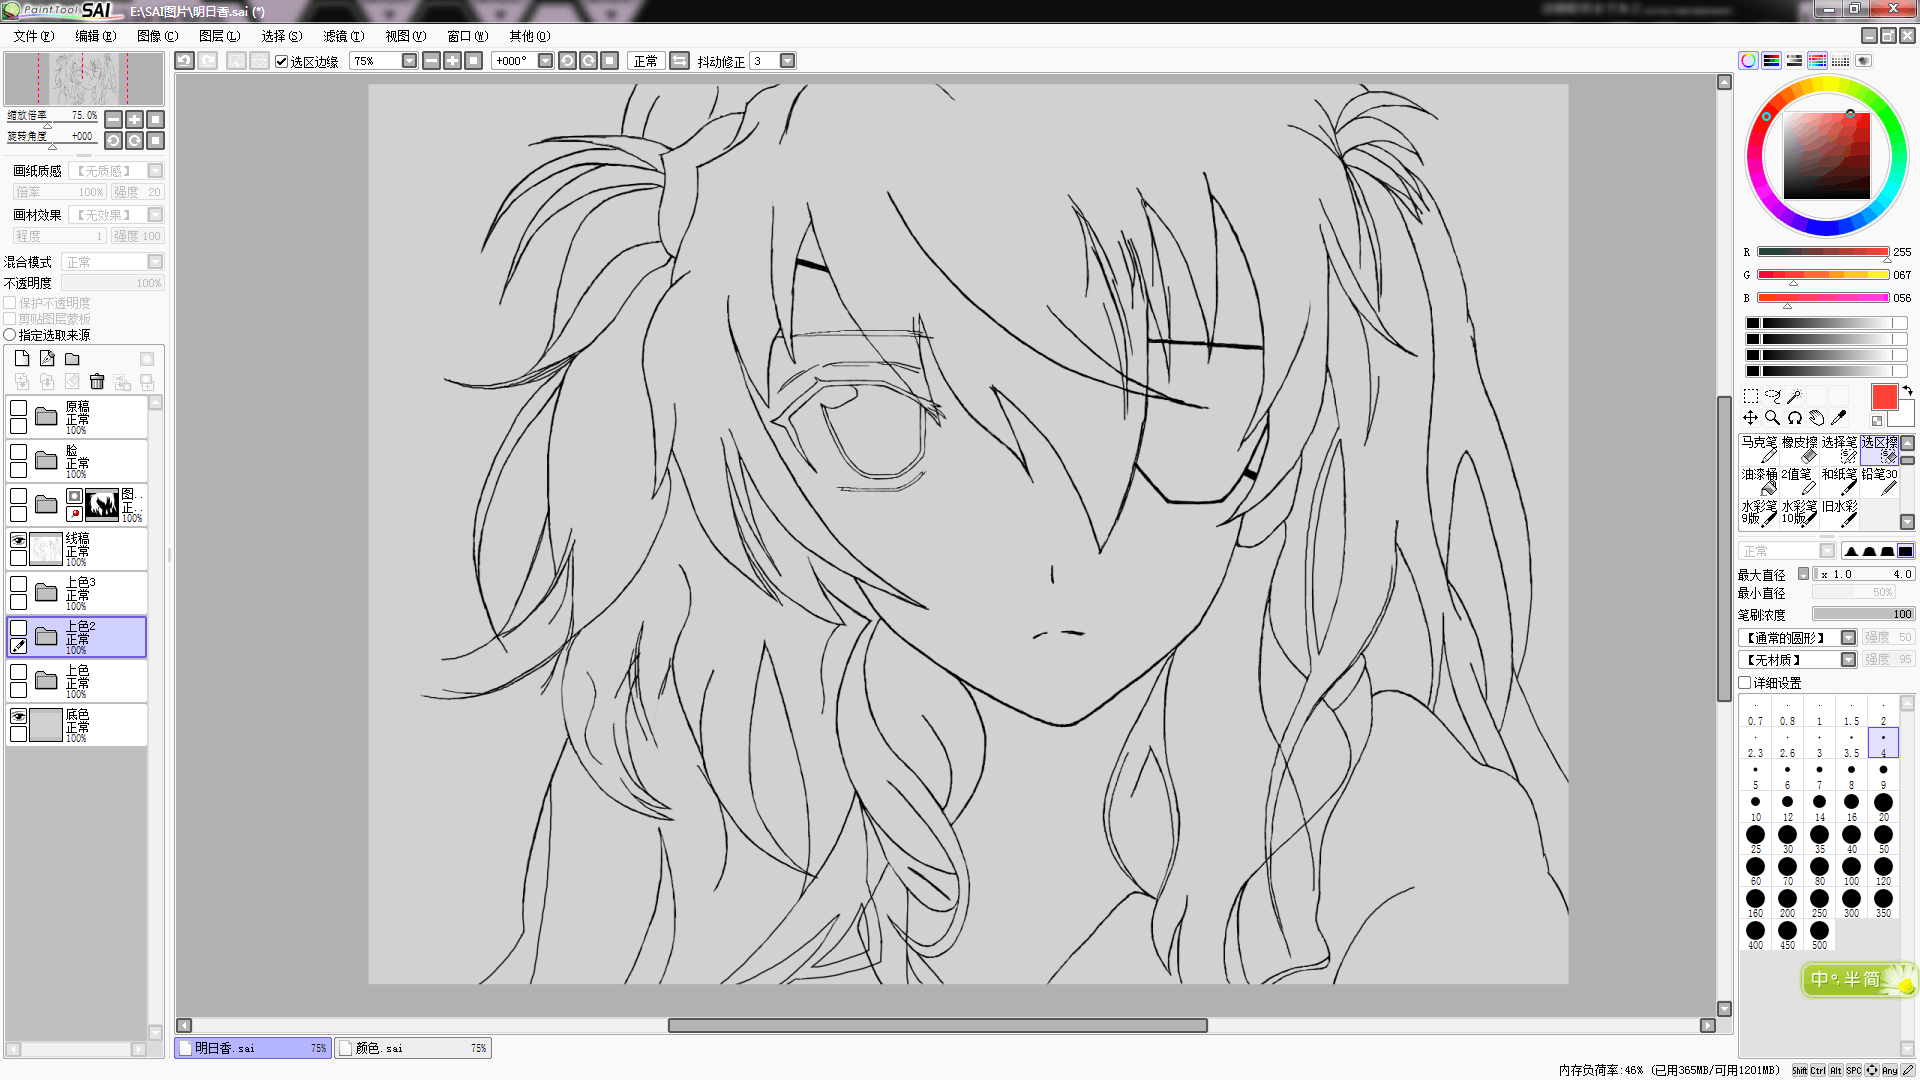The image size is (1920, 1080).
Task: Select the 橡皮擦 eraser tool
Action: [1799, 449]
